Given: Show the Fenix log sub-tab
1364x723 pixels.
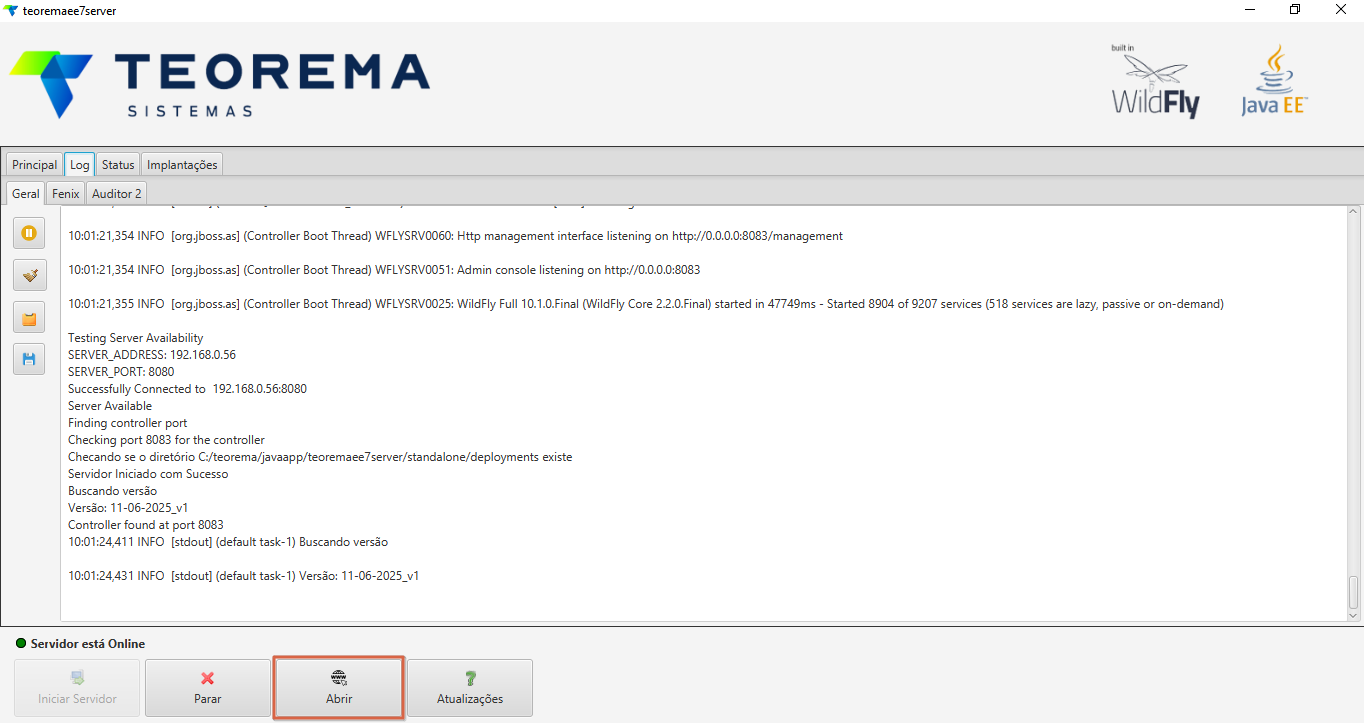Looking at the screenshot, I should point(66,193).
